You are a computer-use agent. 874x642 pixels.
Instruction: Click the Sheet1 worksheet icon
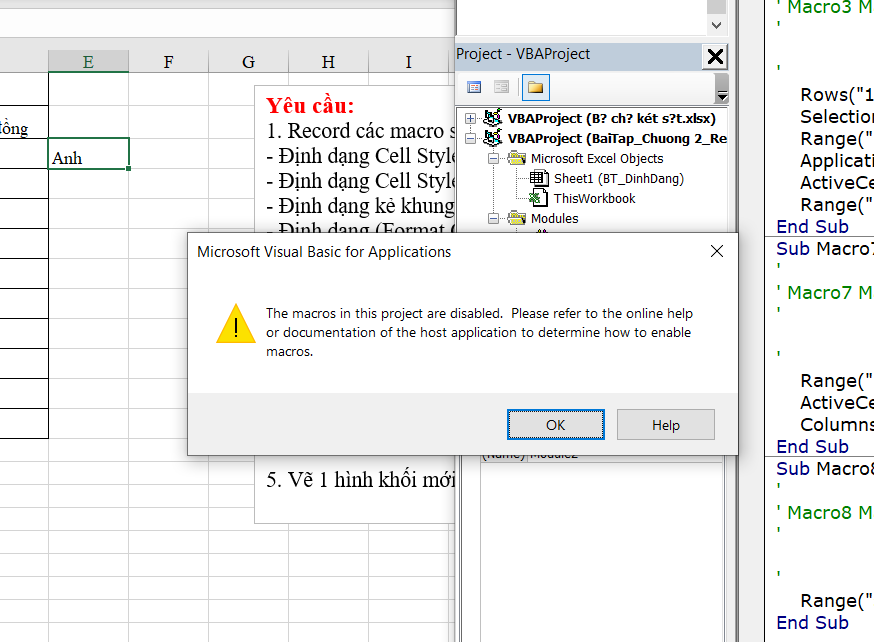pos(539,178)
